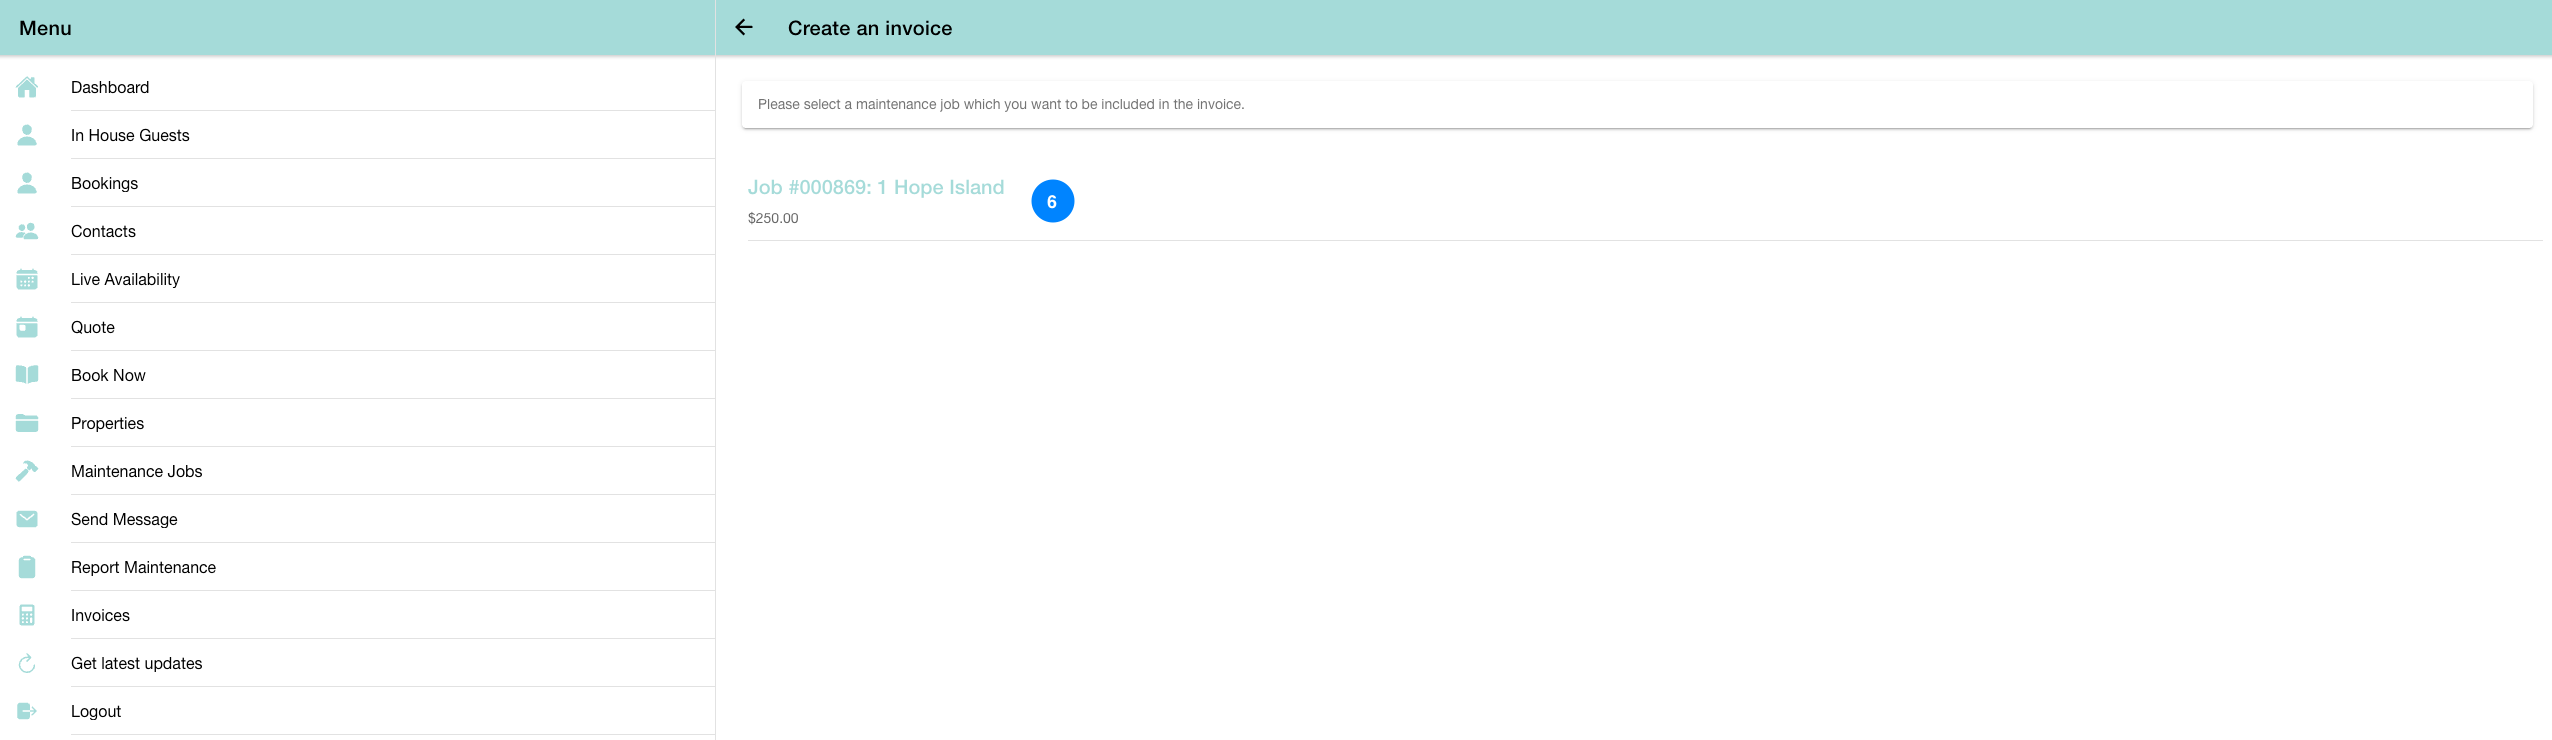This screenshot has width=2552, height=740.
Task: Click the house icon beside Dashboard
Action: tap(27, 88)
